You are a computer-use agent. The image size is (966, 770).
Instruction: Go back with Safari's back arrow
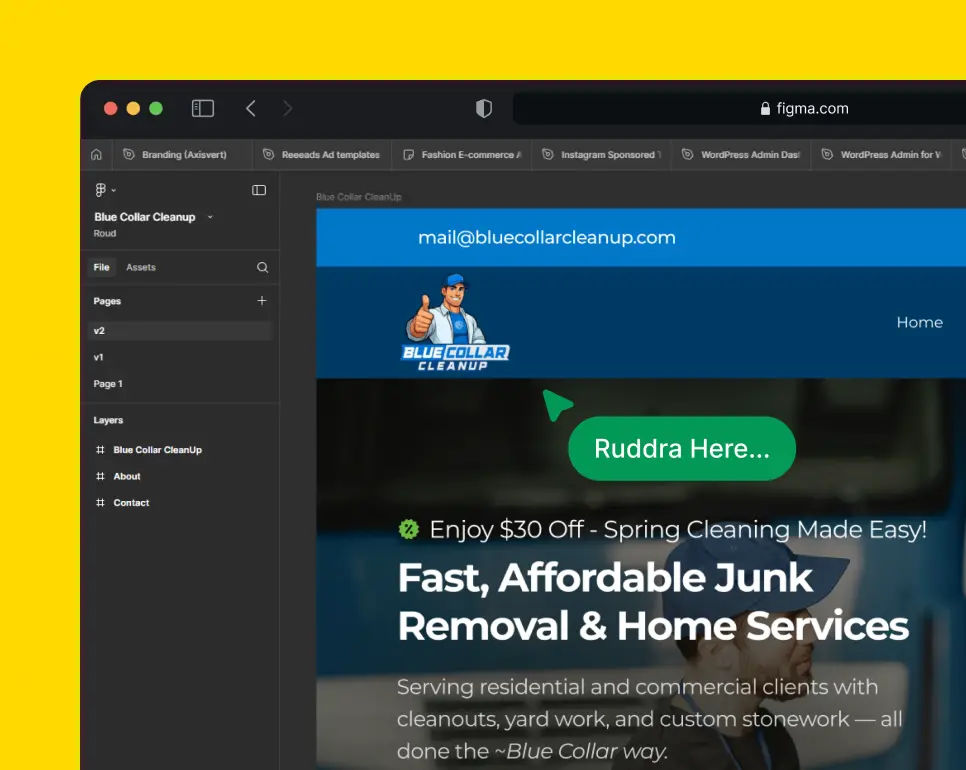pyautogui.click(x=251, y=108)
